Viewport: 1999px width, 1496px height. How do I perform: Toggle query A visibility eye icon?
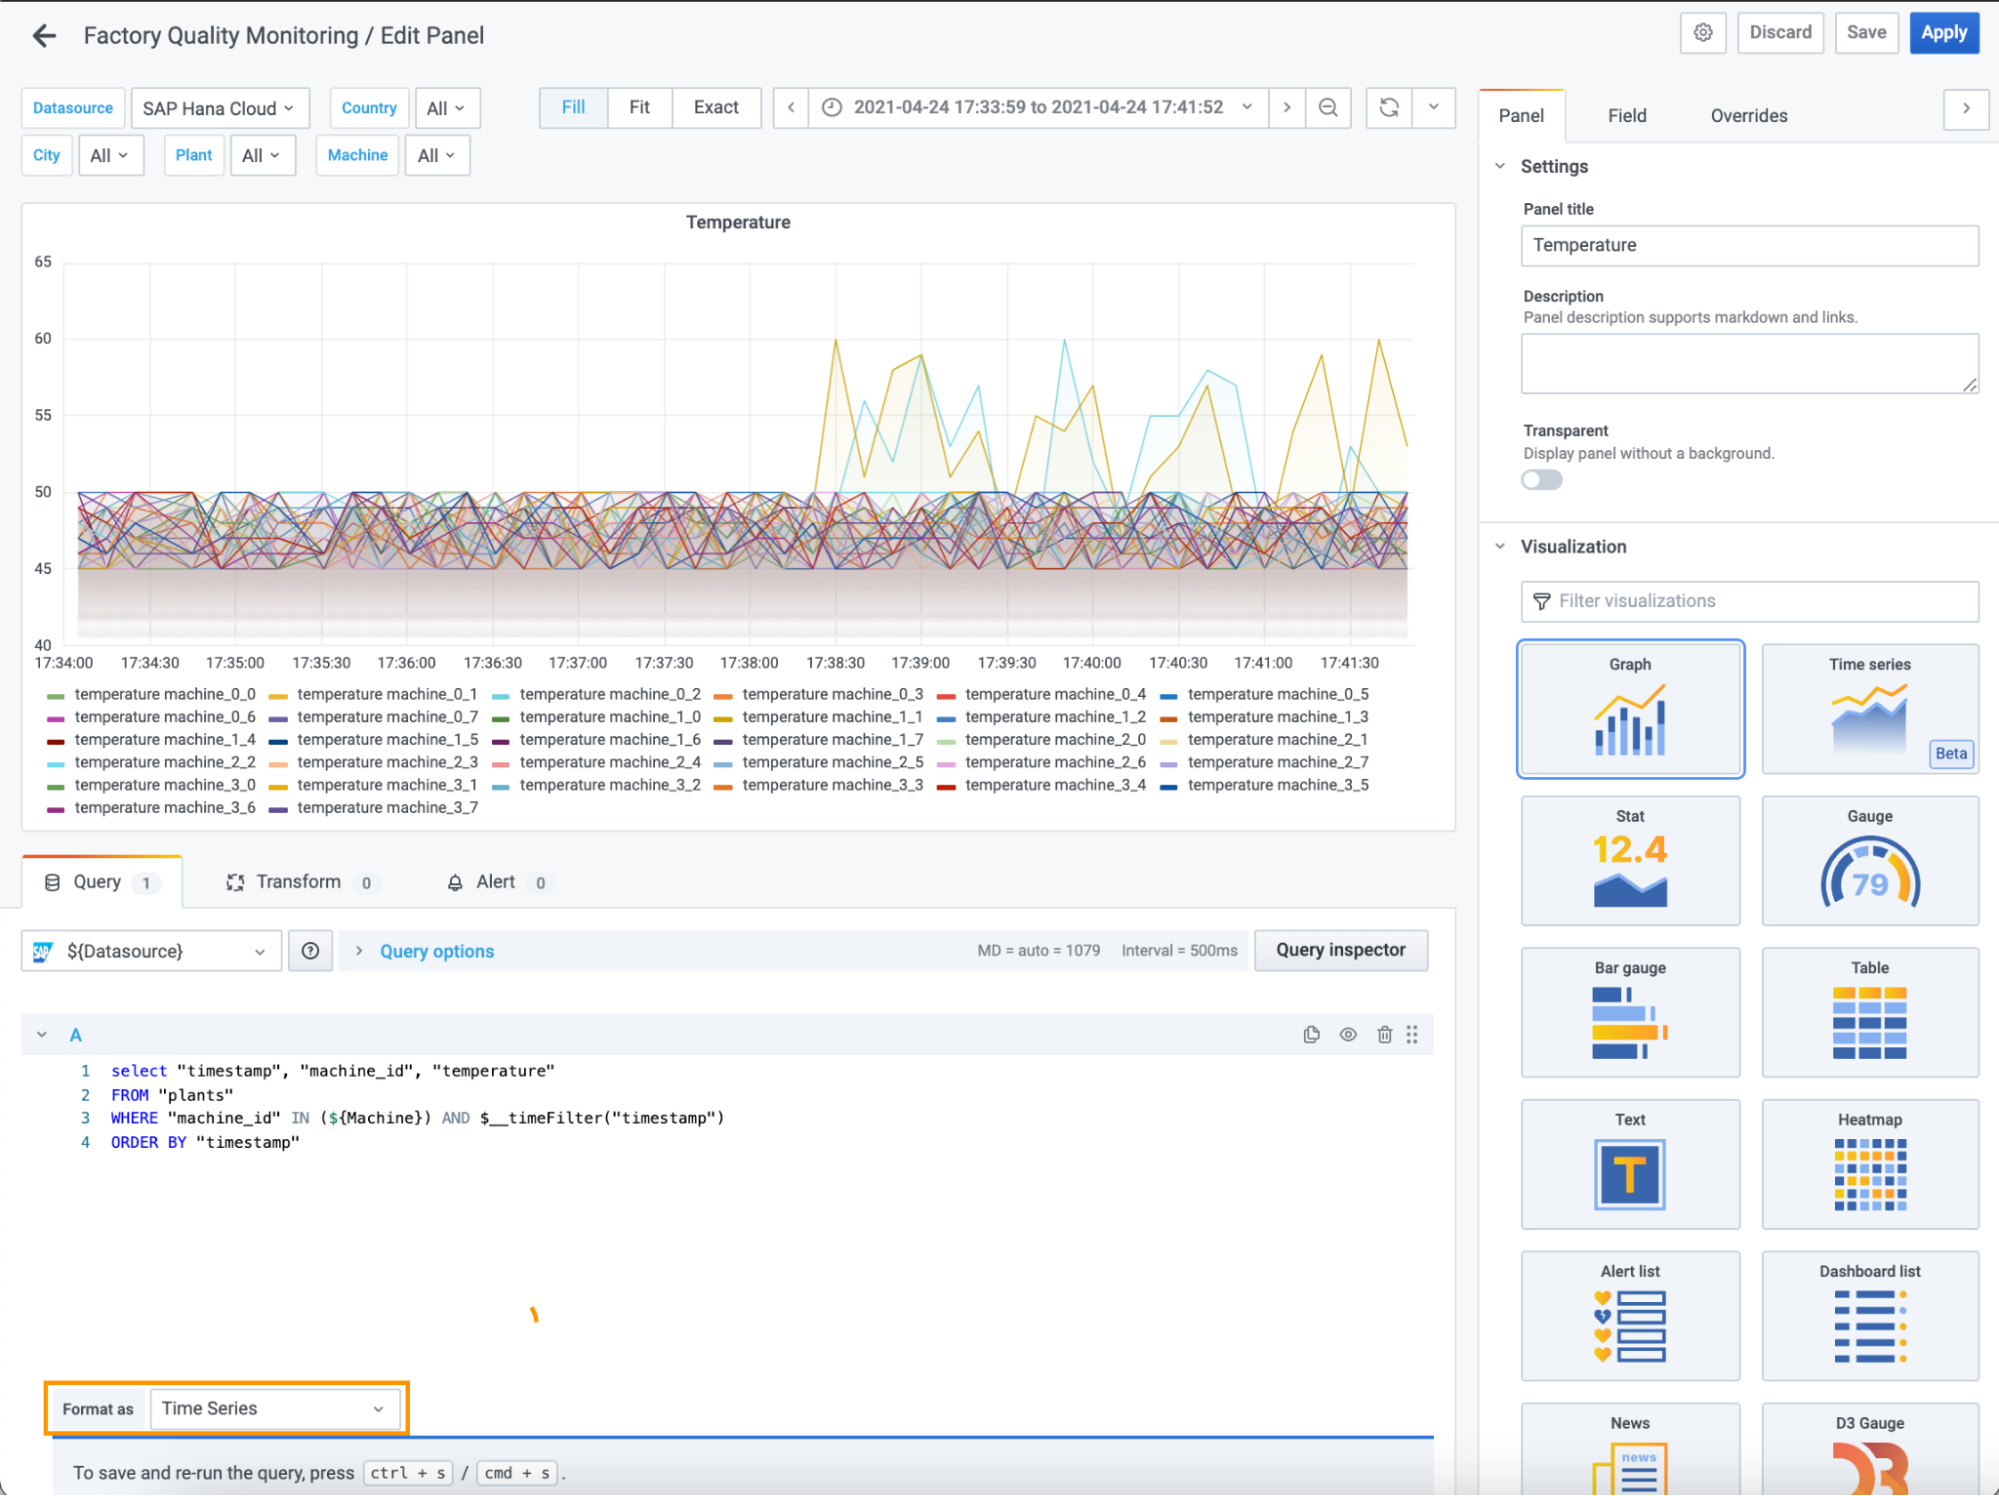tap(1348, 1035)
